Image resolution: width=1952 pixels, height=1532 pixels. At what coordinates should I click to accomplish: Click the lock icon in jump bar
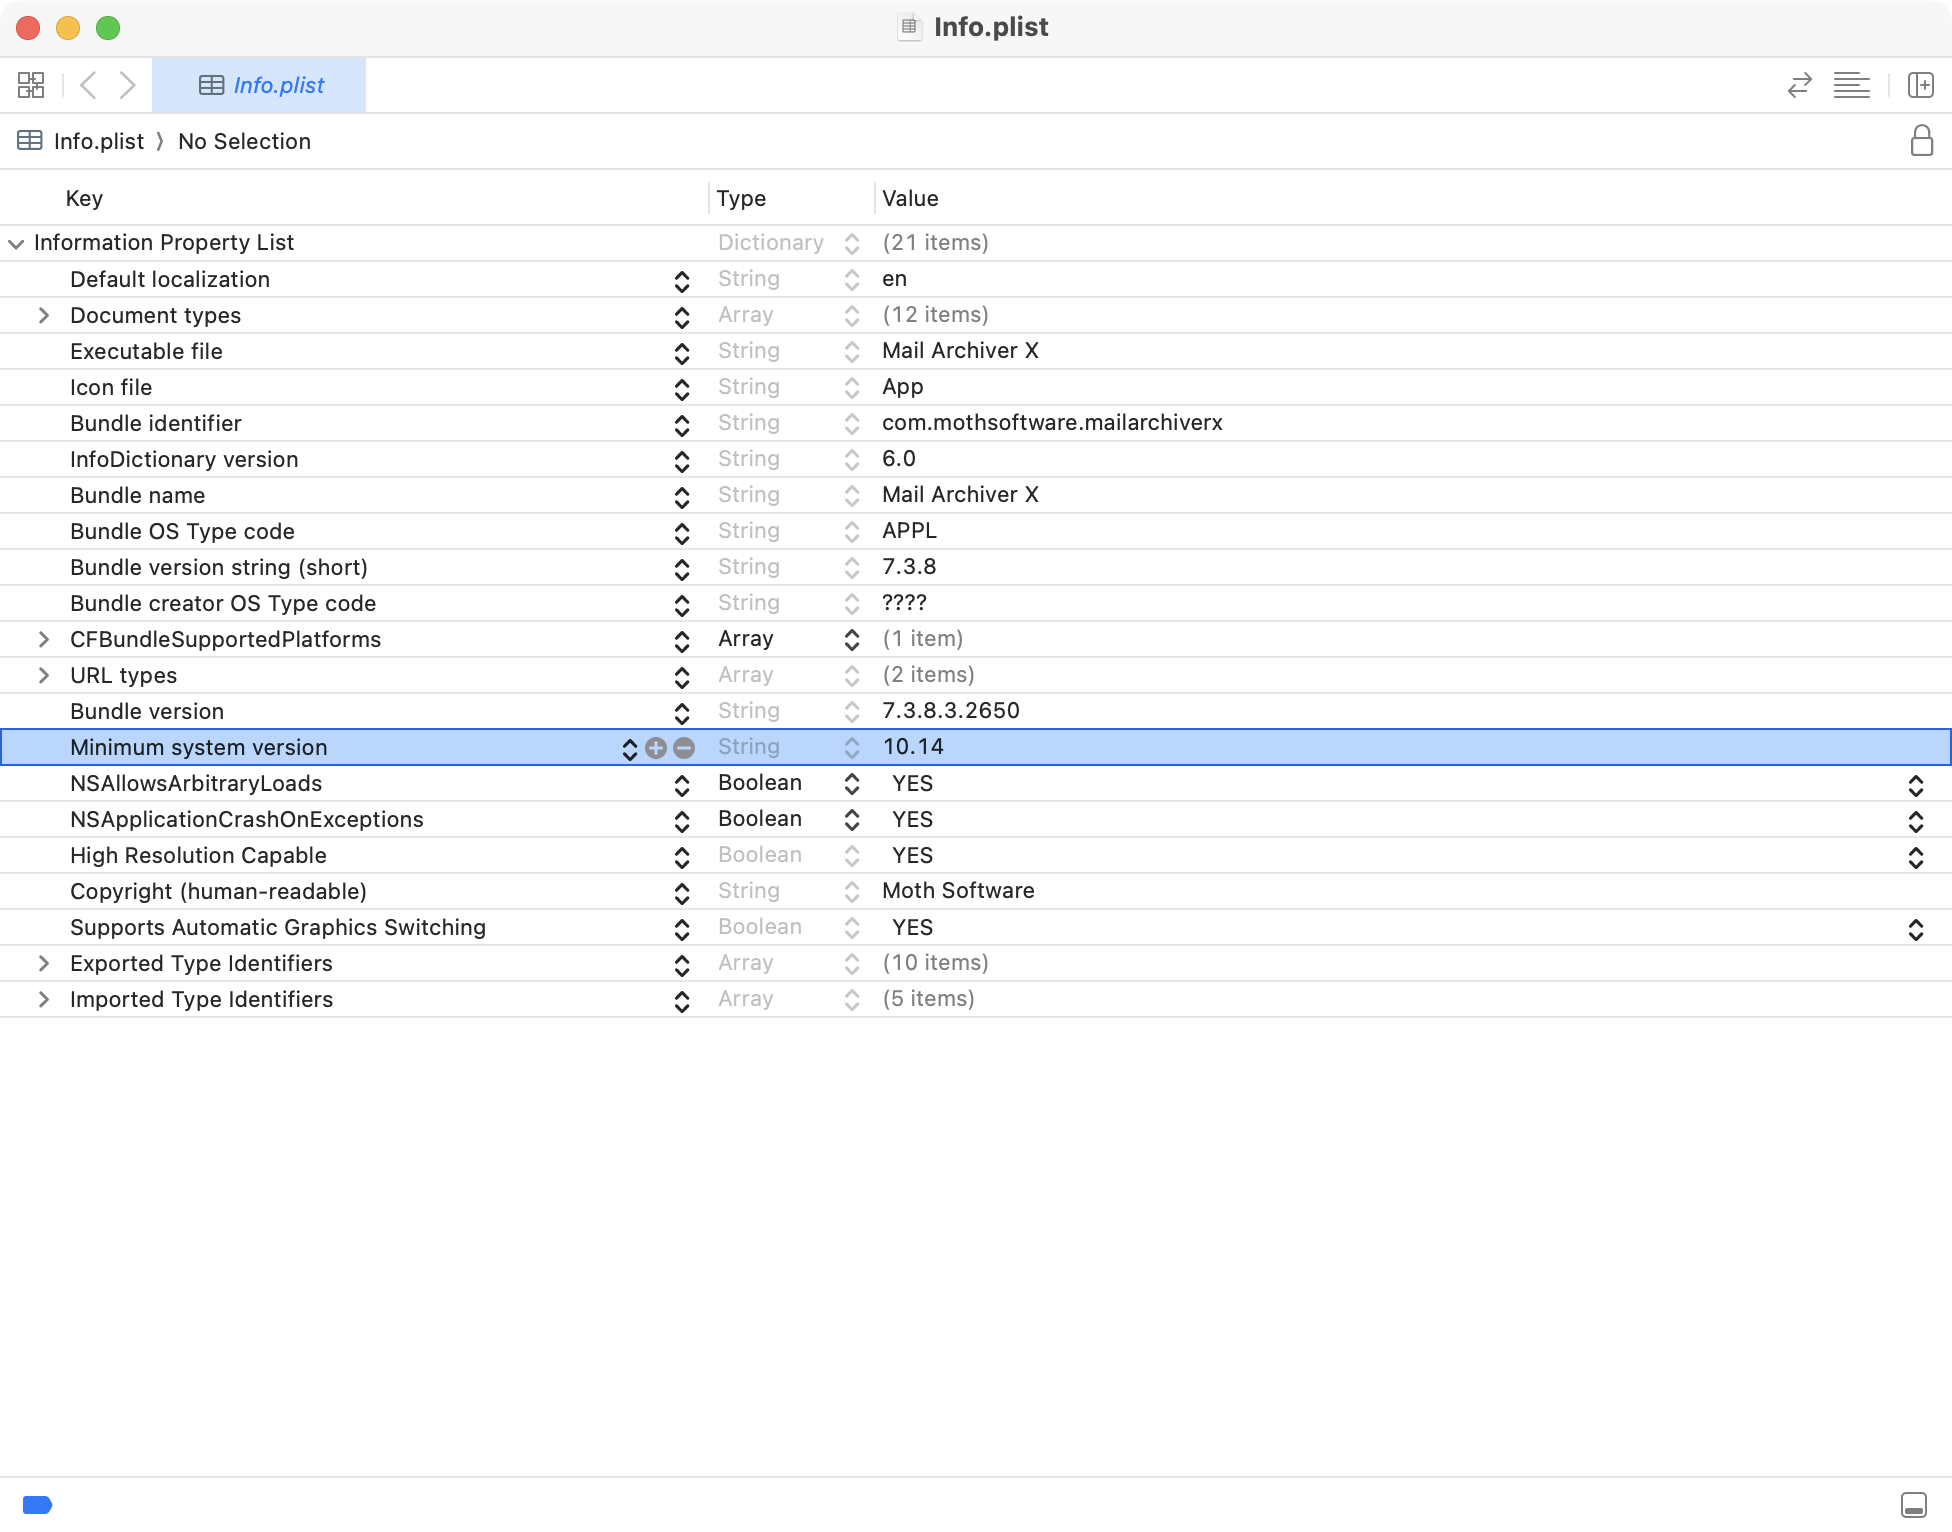tap(1921, 141)
